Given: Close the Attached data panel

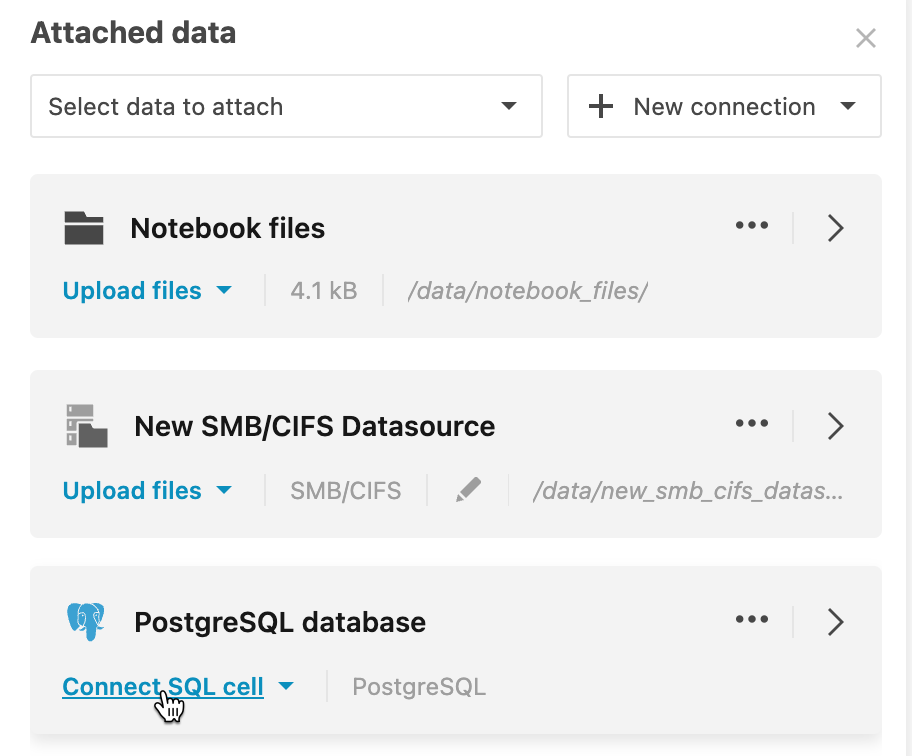Looking at the screenshot, I should [866, 38].
